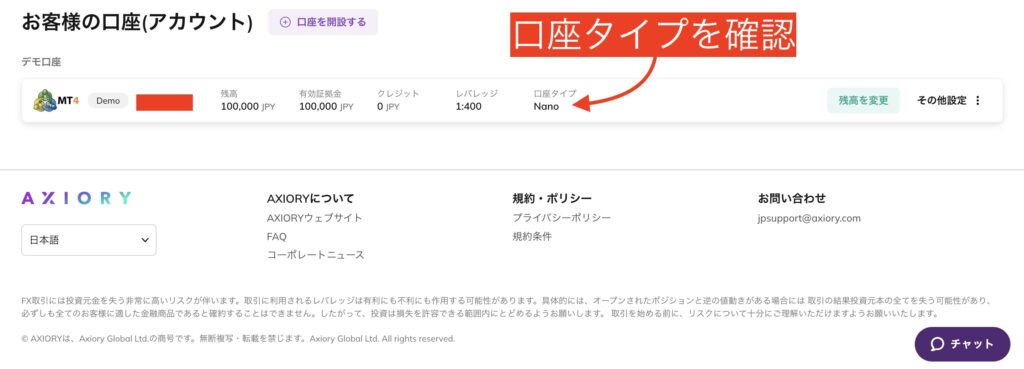Select the 有効証拠金 value 100,000 JPY

327,106
